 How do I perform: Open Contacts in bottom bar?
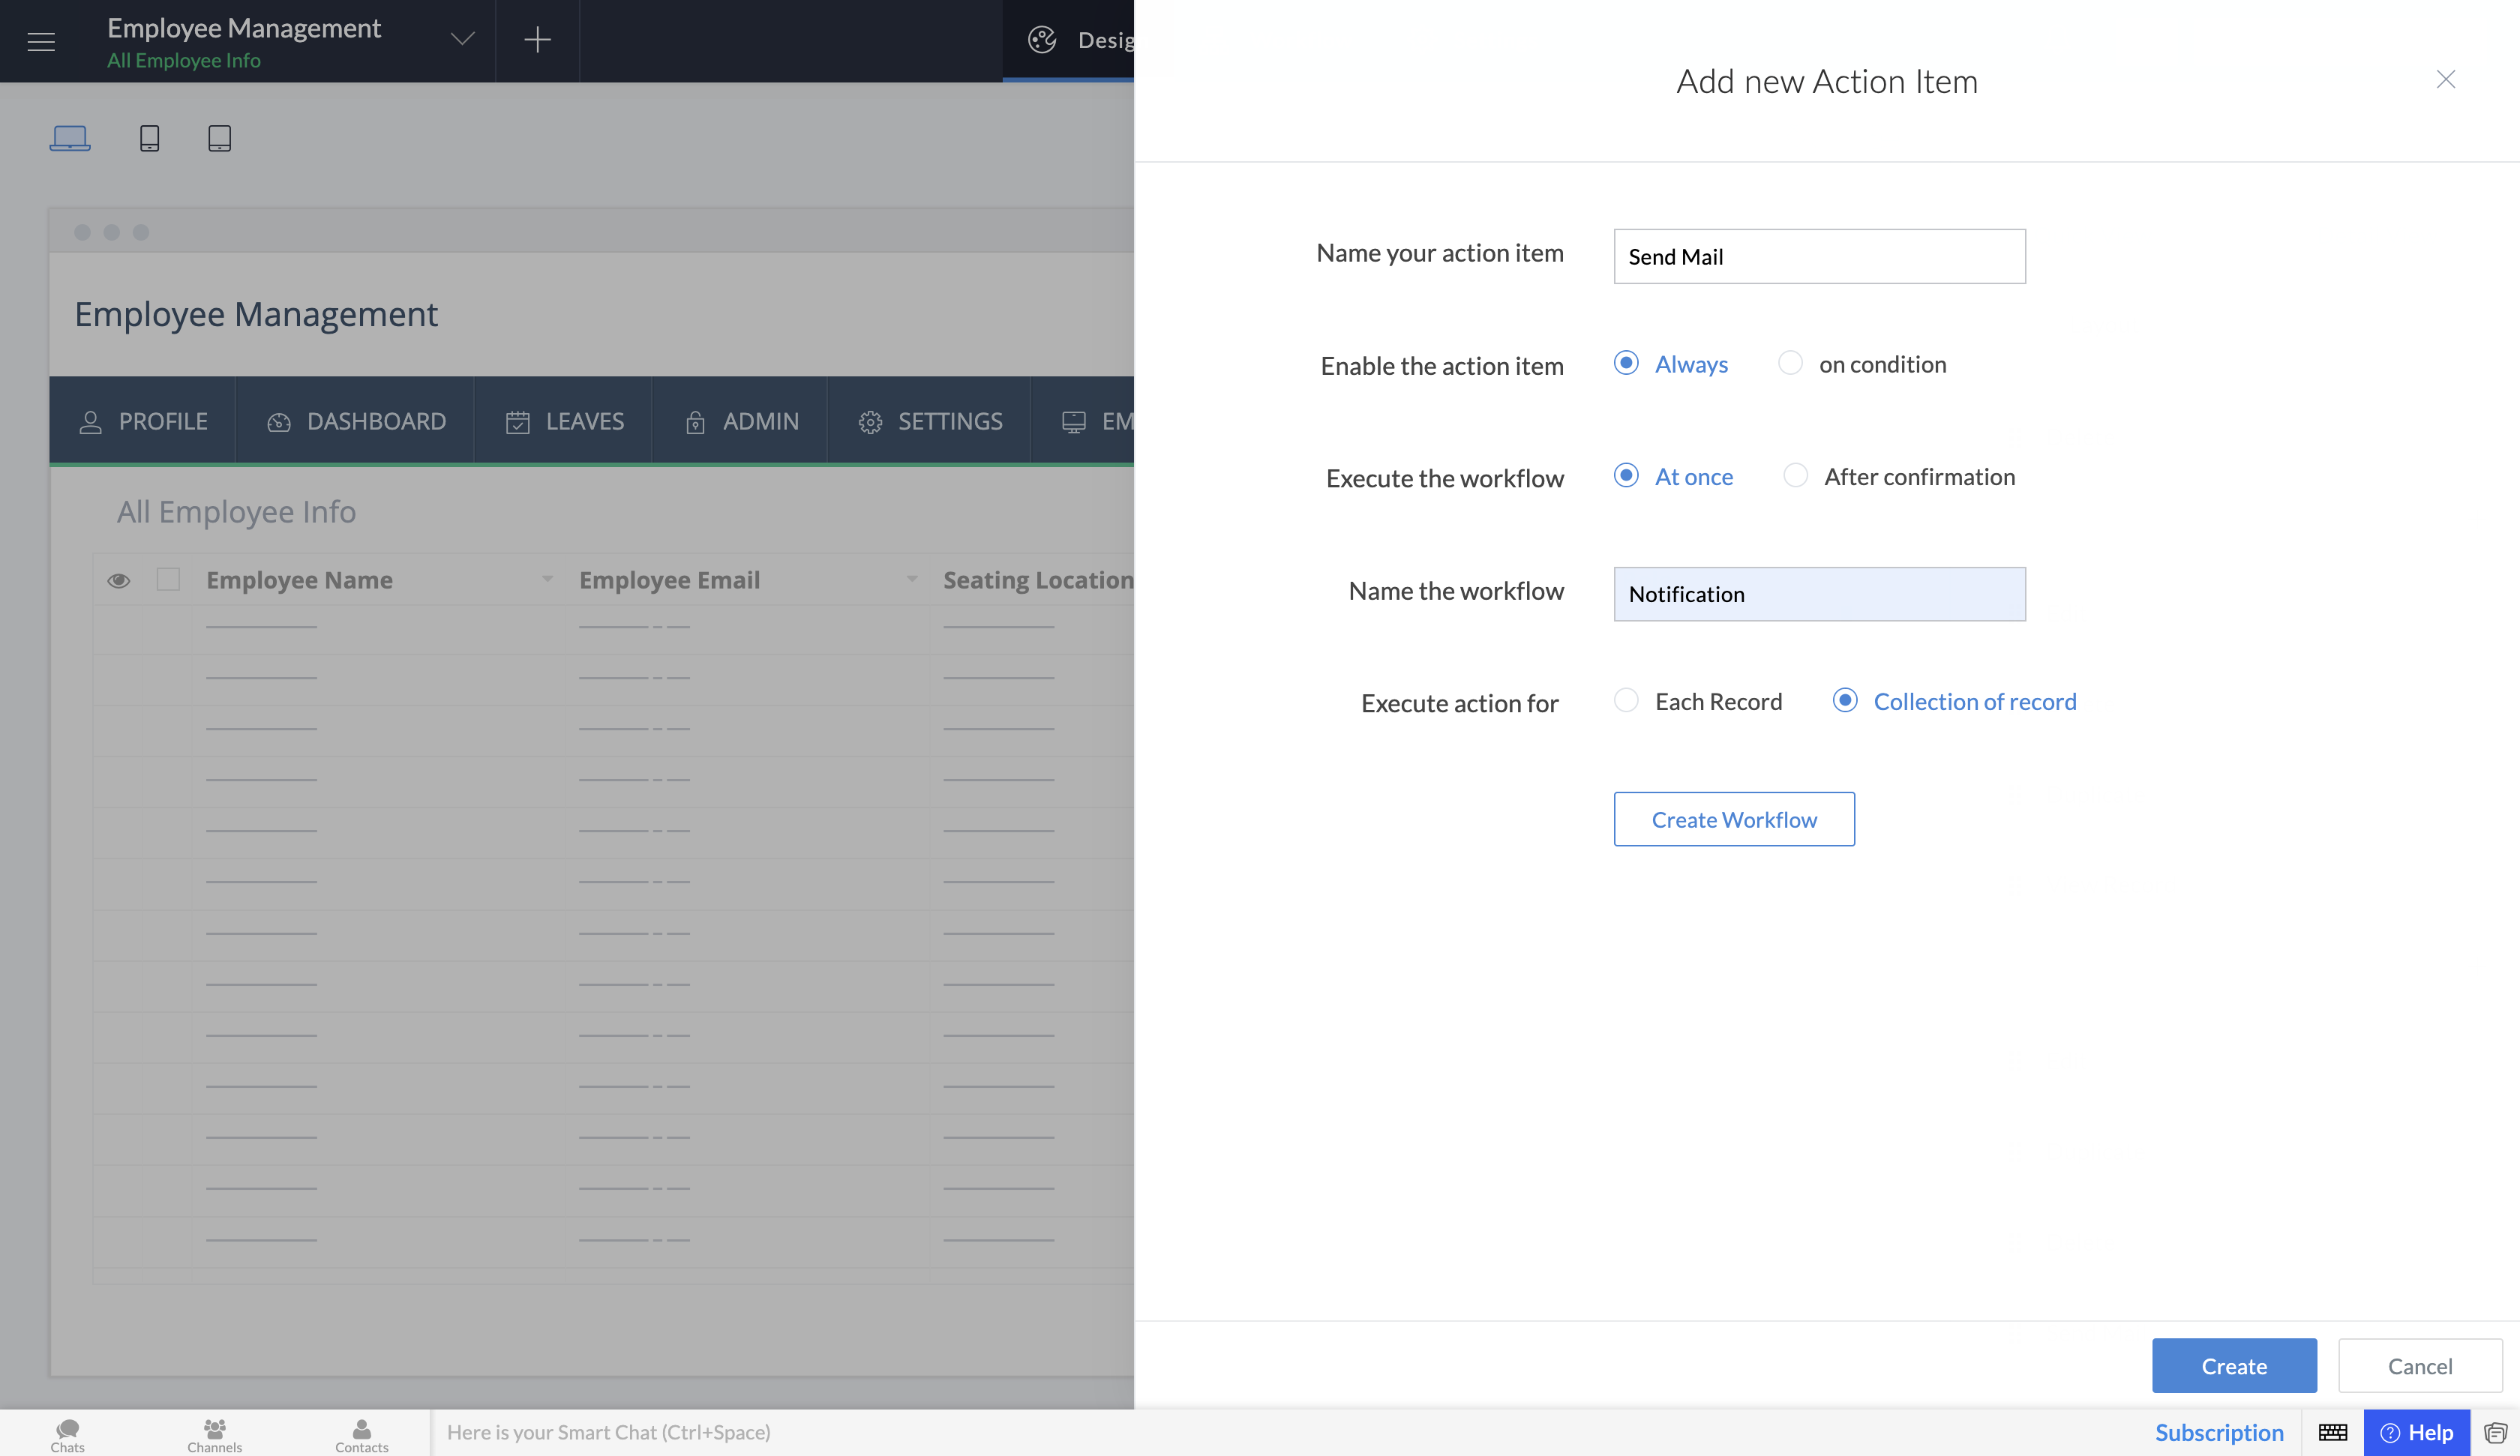[361, 1433]
